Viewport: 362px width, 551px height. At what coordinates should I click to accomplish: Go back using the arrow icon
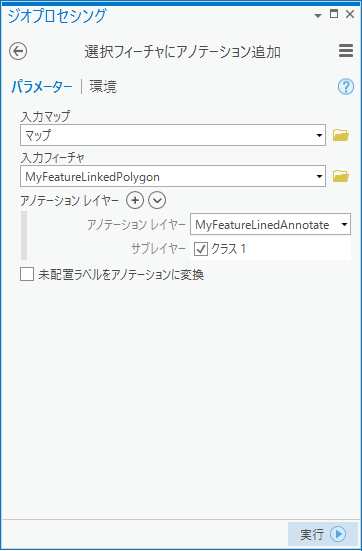click(18, 52)
